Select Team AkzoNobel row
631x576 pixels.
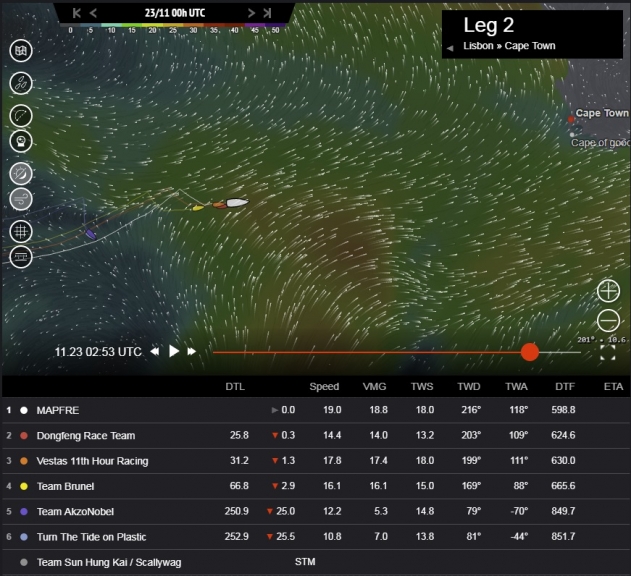[316, 512]
